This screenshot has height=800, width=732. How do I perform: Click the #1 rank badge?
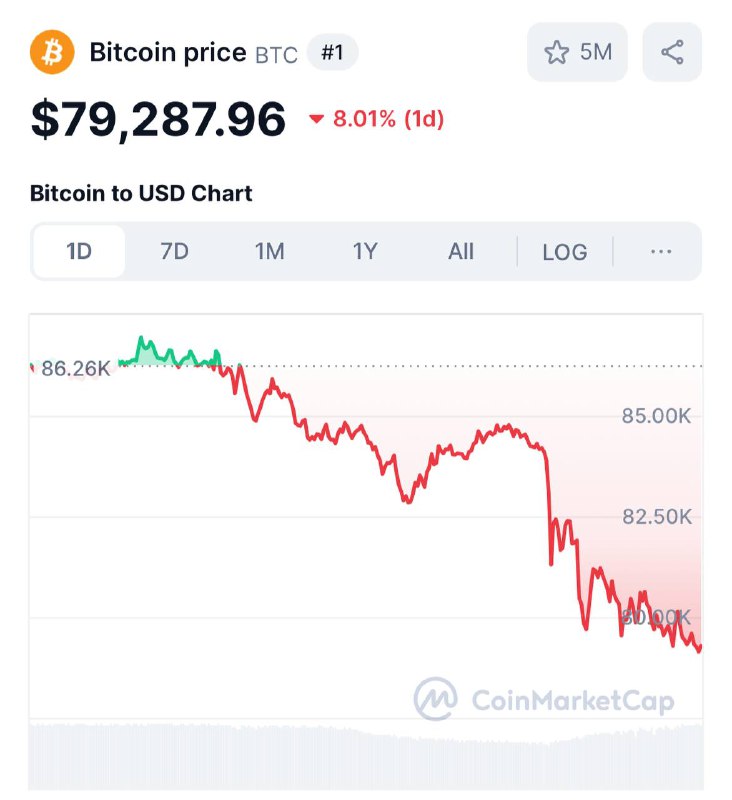click(x=333, y=52)
